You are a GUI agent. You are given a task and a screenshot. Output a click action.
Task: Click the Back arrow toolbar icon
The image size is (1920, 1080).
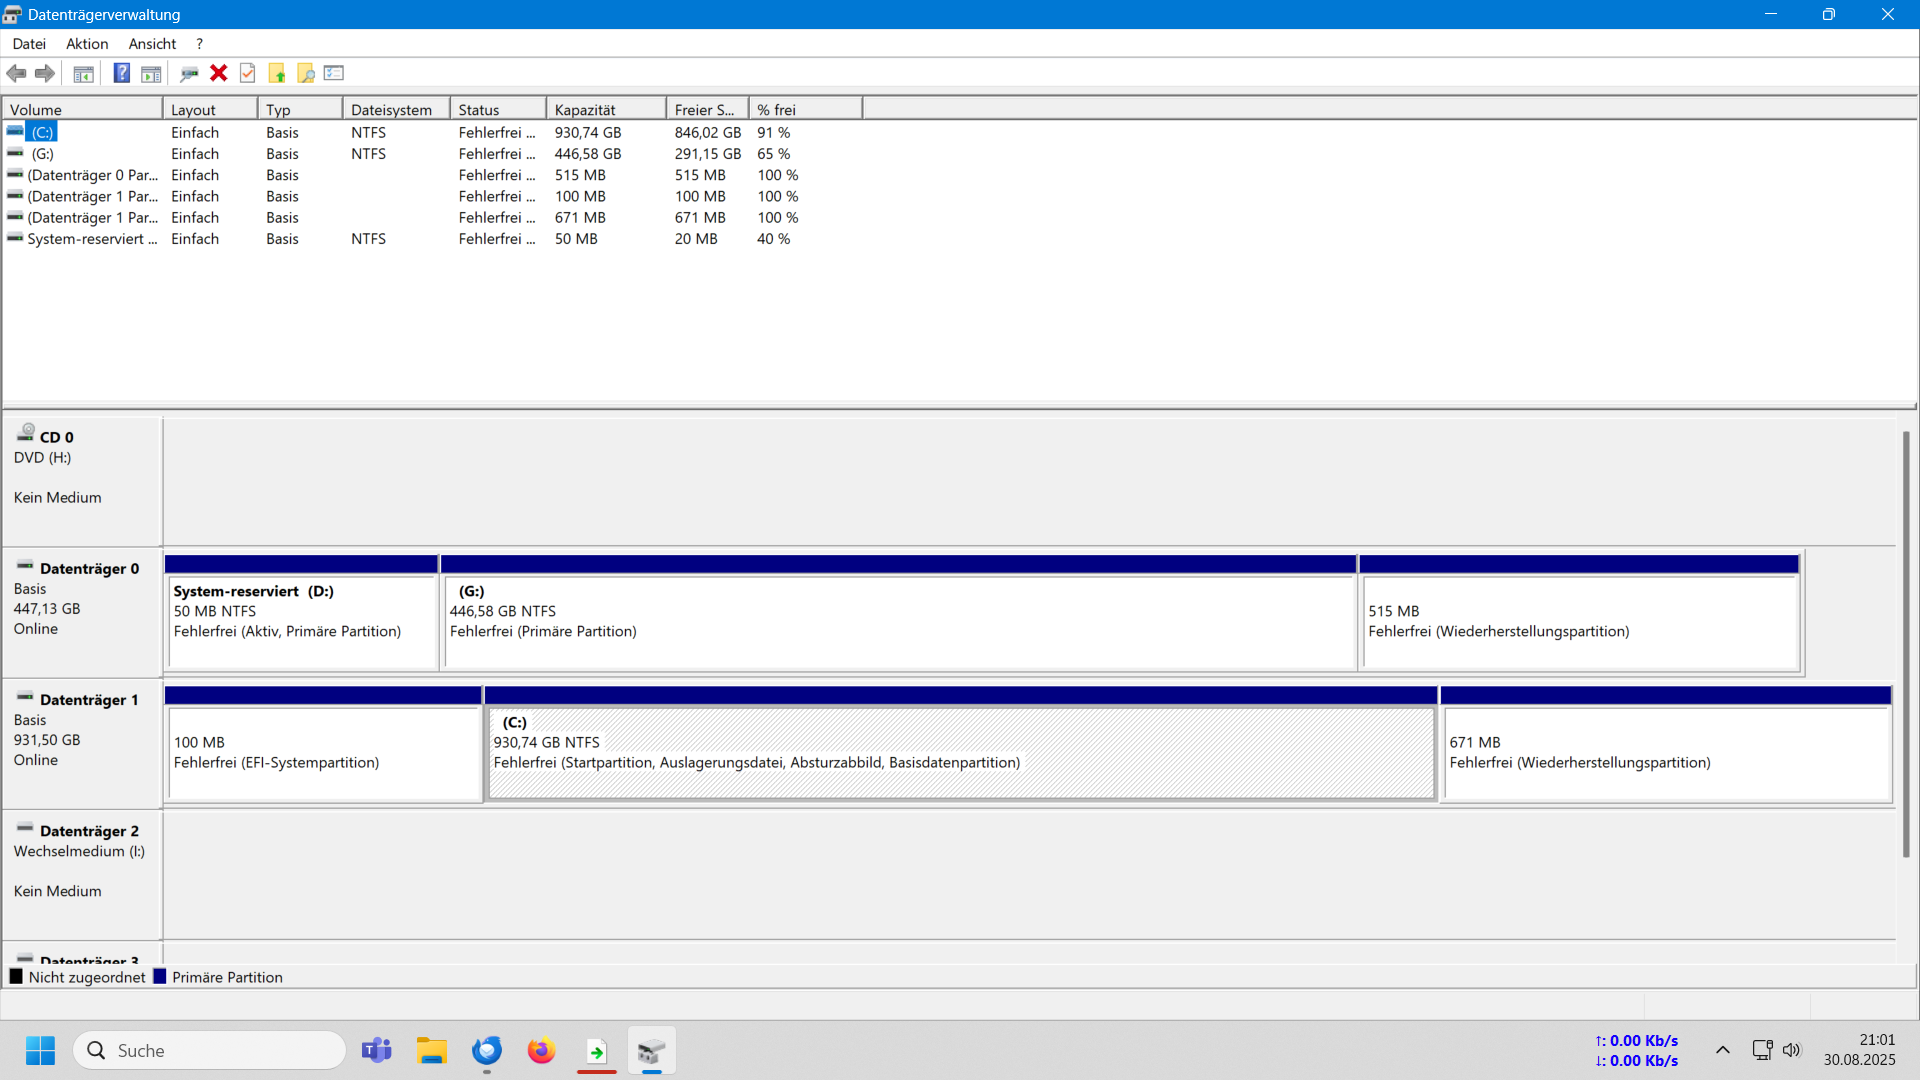[16, 73]
